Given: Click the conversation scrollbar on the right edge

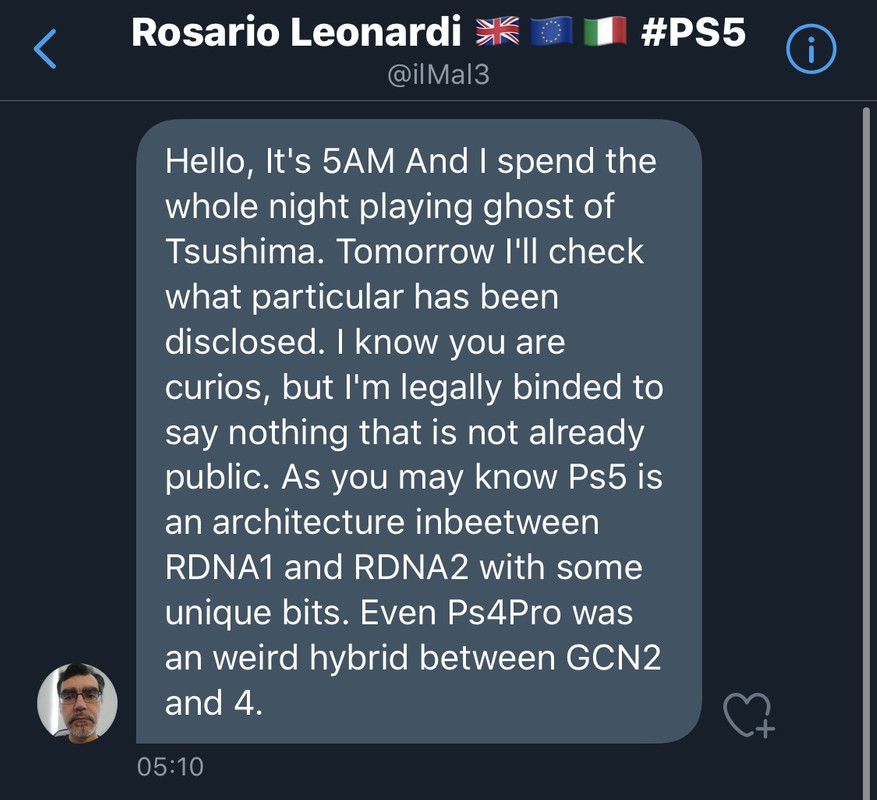Looking at the screenshot, I should pyautogui.click(x=866, y=450).
